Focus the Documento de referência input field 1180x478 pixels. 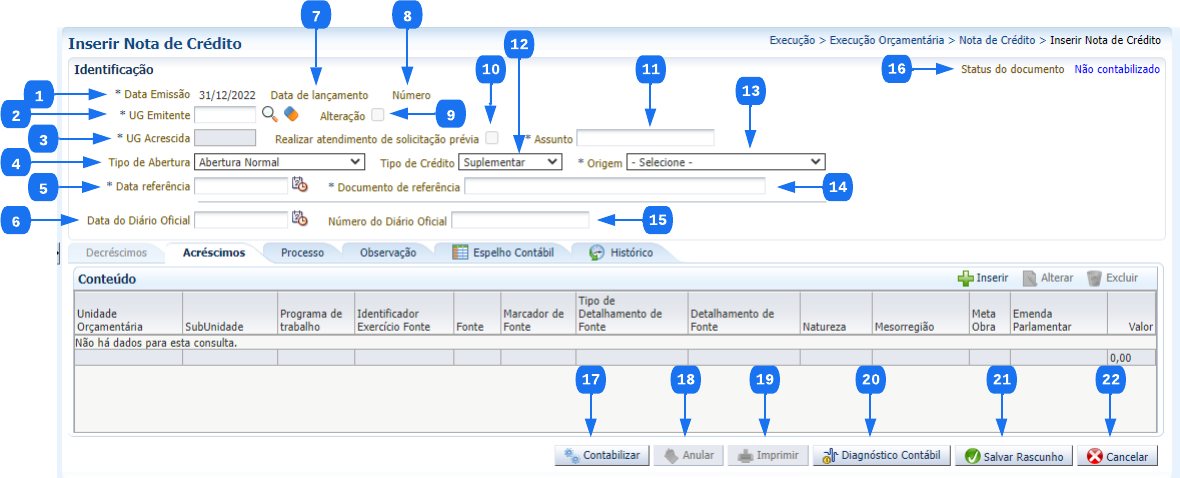click(614, 186)
